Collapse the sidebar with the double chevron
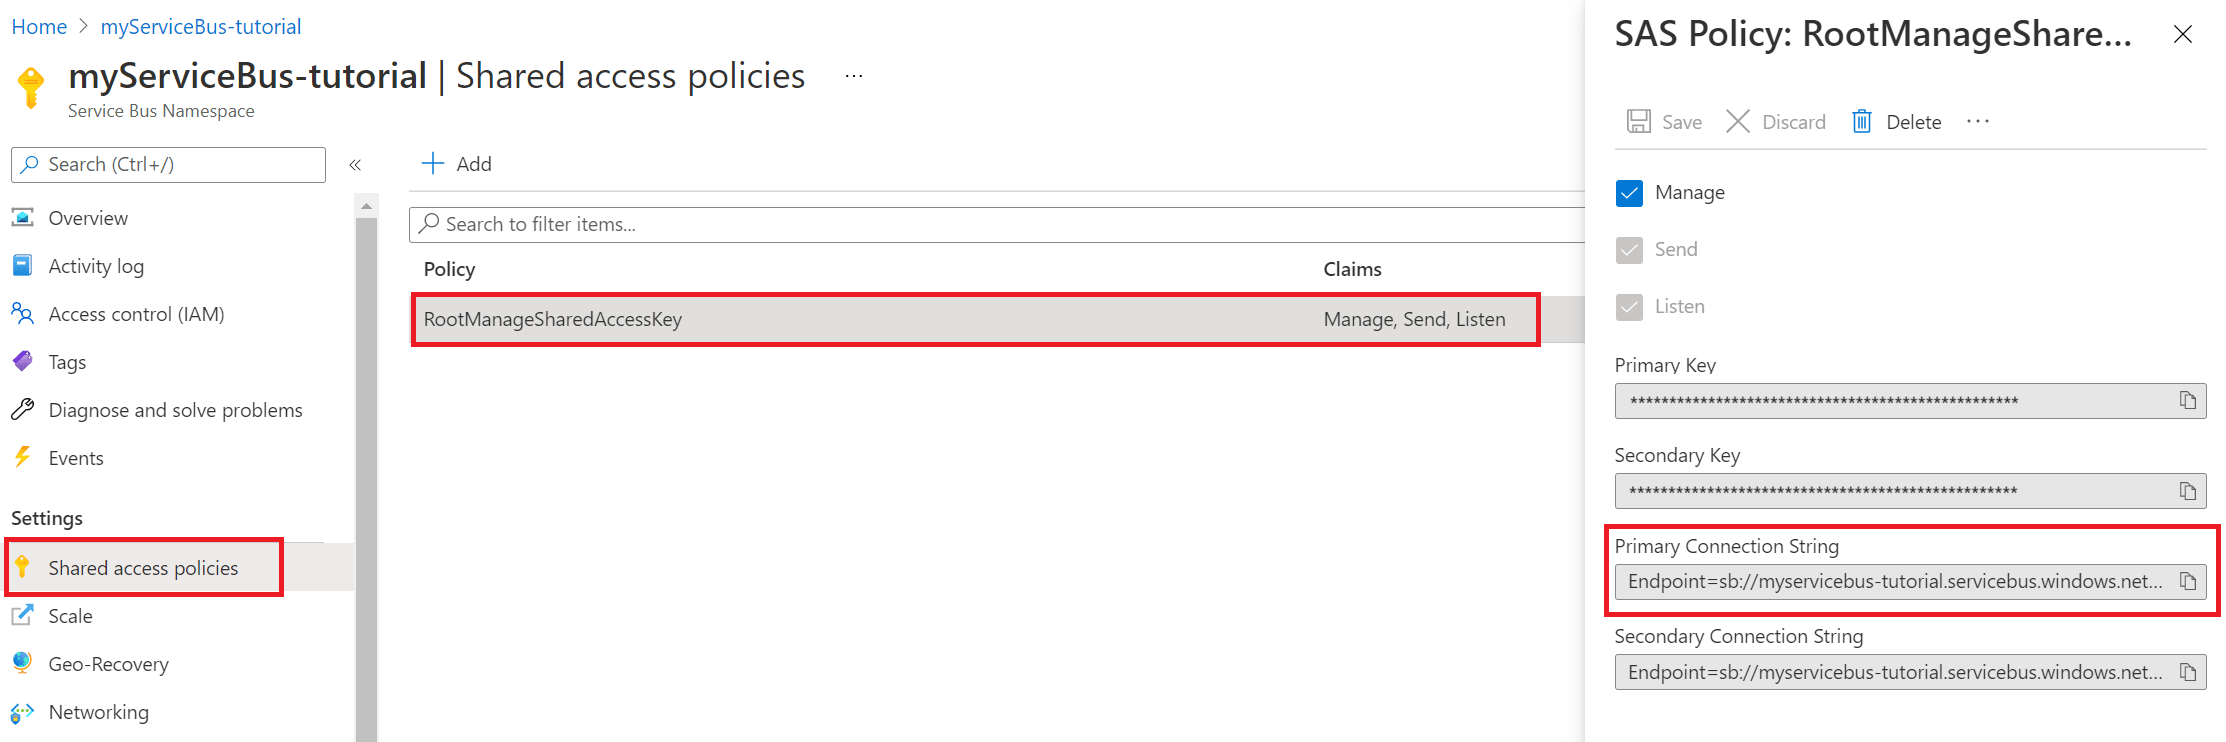 pyautogui.click(x=355, y=164)
